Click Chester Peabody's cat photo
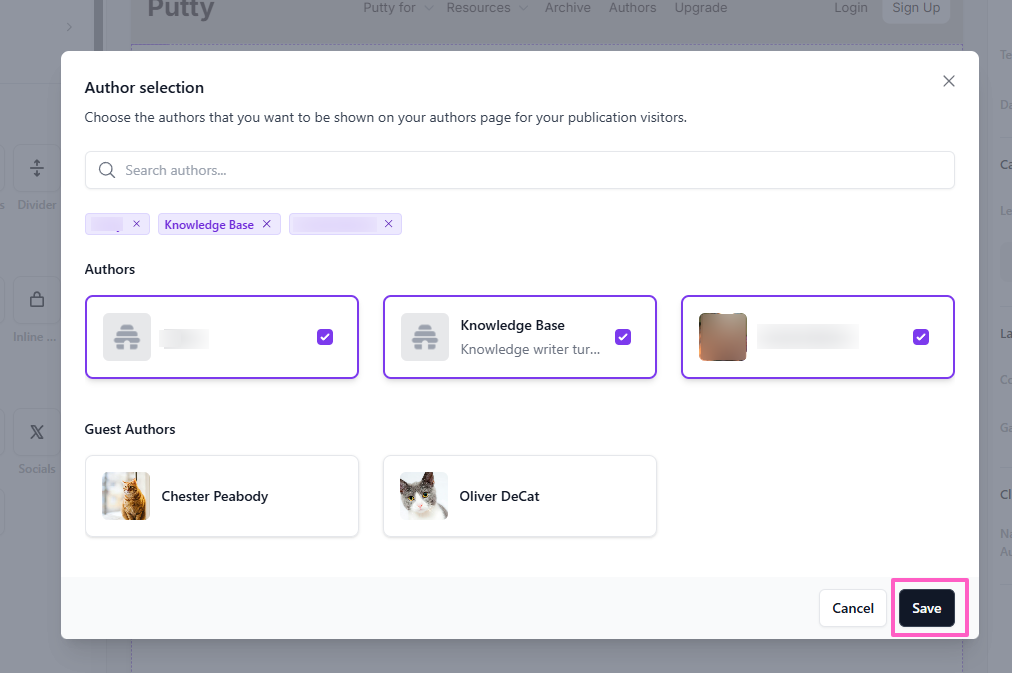The image size is (1012, 673). pyautogui.click(x=126, y=496)
